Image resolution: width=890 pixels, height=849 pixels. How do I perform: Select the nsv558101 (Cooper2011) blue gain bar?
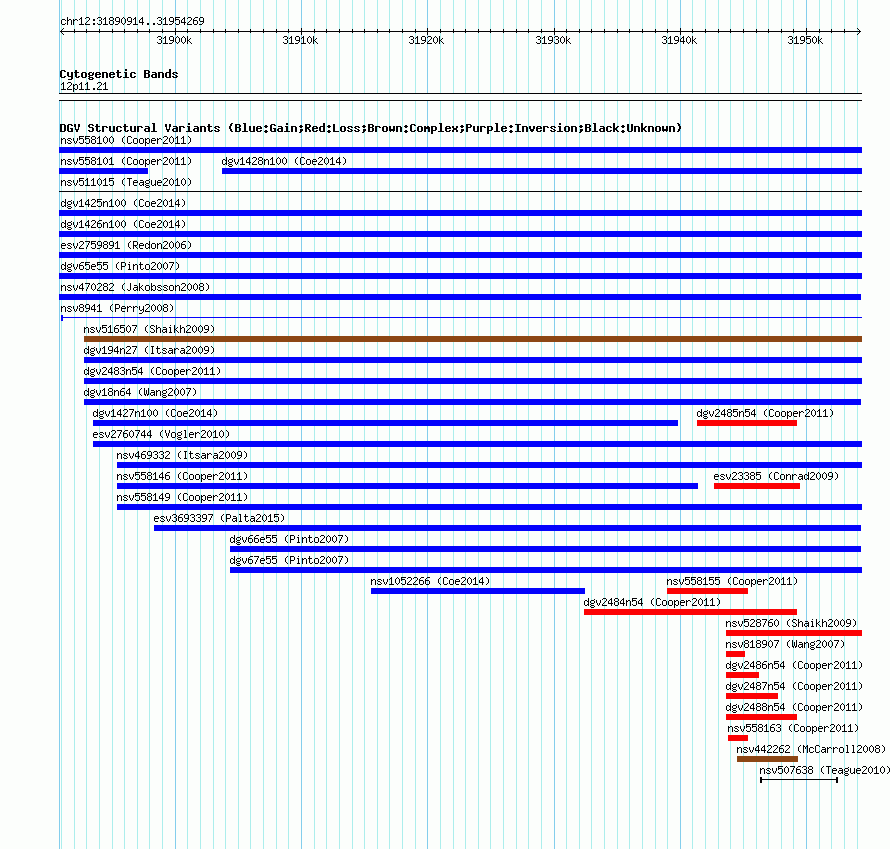coord(104,171)
